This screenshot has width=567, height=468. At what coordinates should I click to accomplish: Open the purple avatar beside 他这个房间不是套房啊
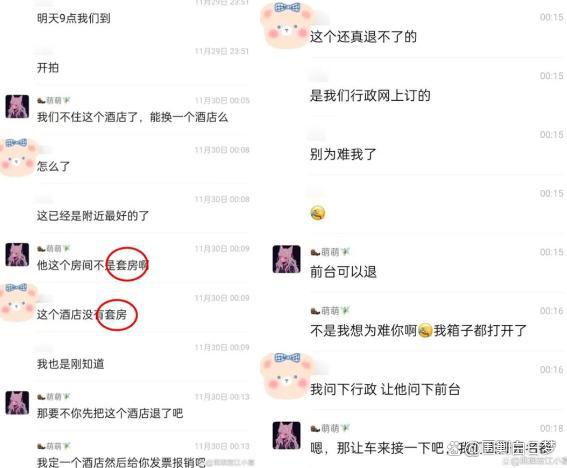click(x=17, y=254)
